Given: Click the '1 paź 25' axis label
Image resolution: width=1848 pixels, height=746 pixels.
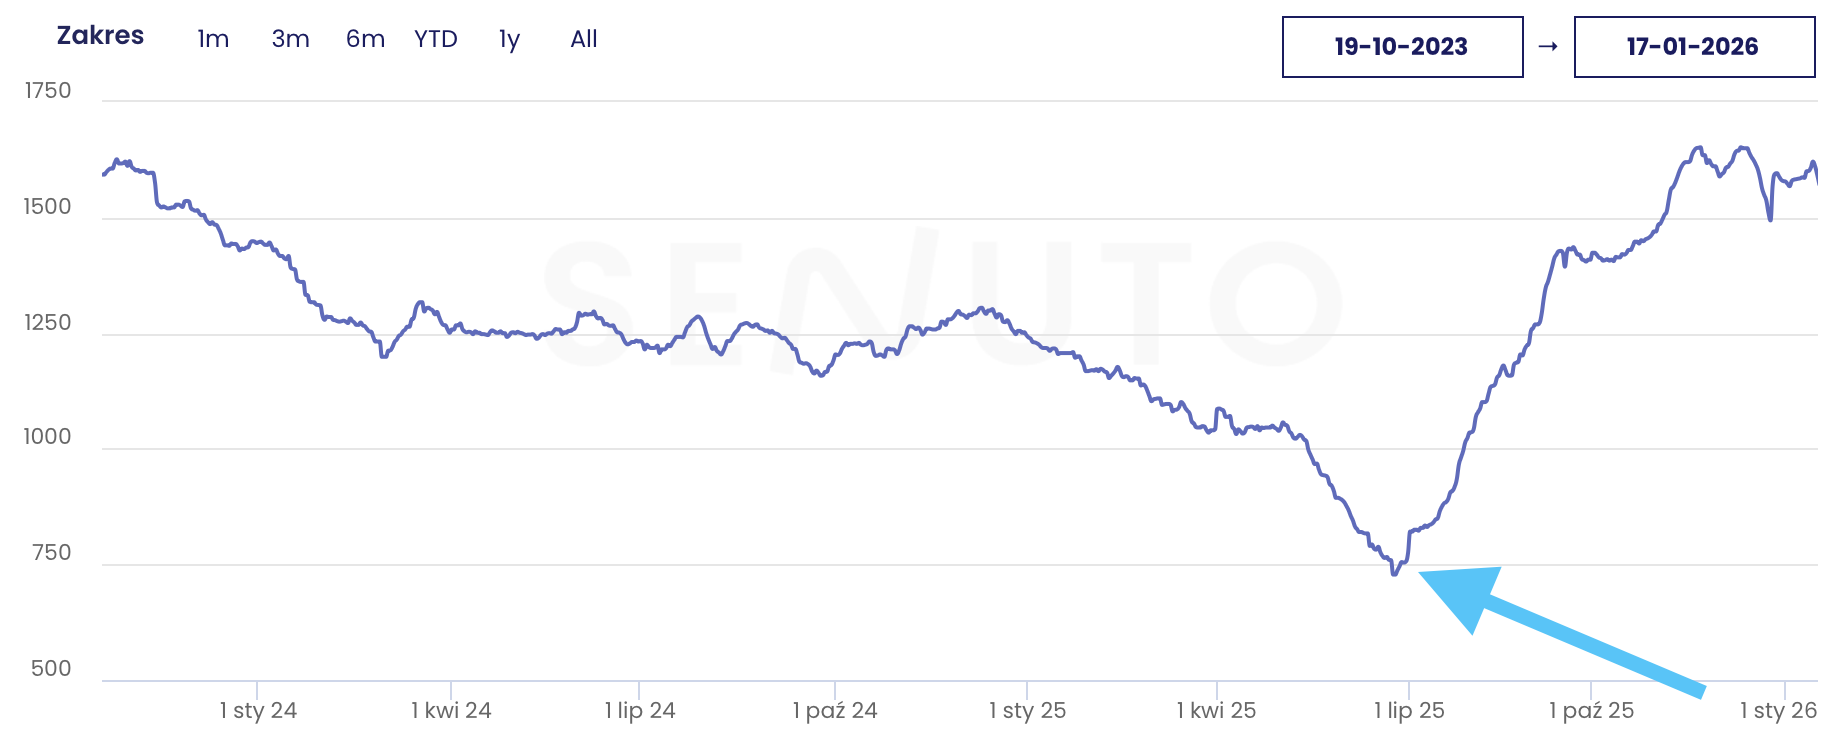Looking at the screenshot, I should [x=1591, y=711].
